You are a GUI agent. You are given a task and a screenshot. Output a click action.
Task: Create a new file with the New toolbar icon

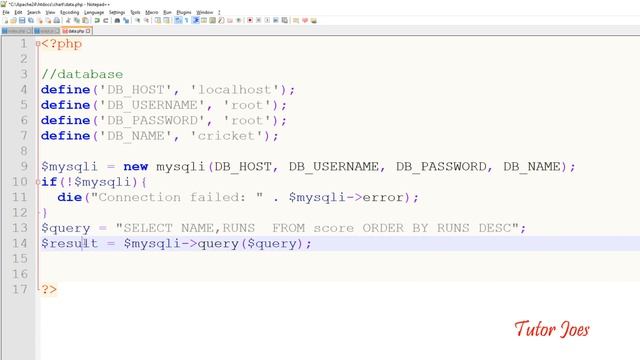click(5, 20)
